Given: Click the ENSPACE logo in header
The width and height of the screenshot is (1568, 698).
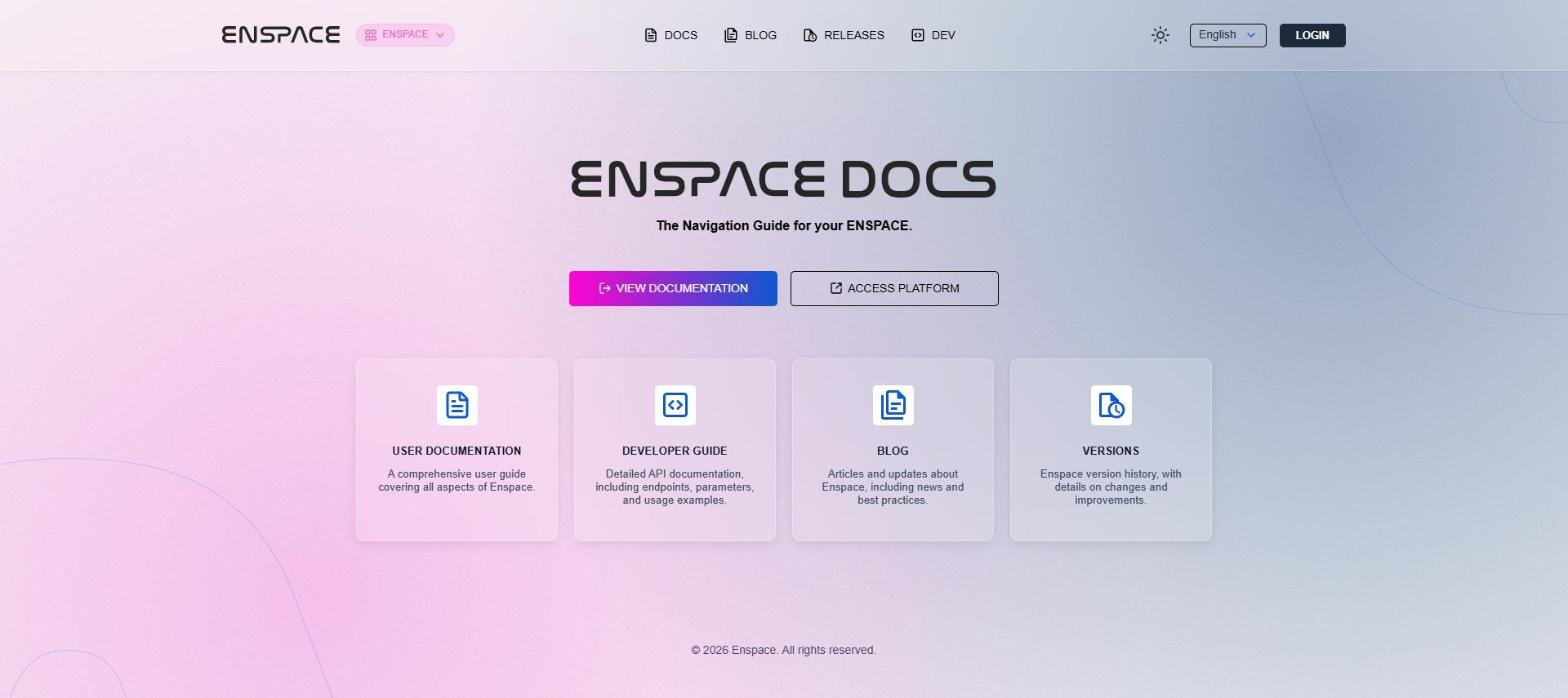Looking at the screenshot, I should click(281, 35).
